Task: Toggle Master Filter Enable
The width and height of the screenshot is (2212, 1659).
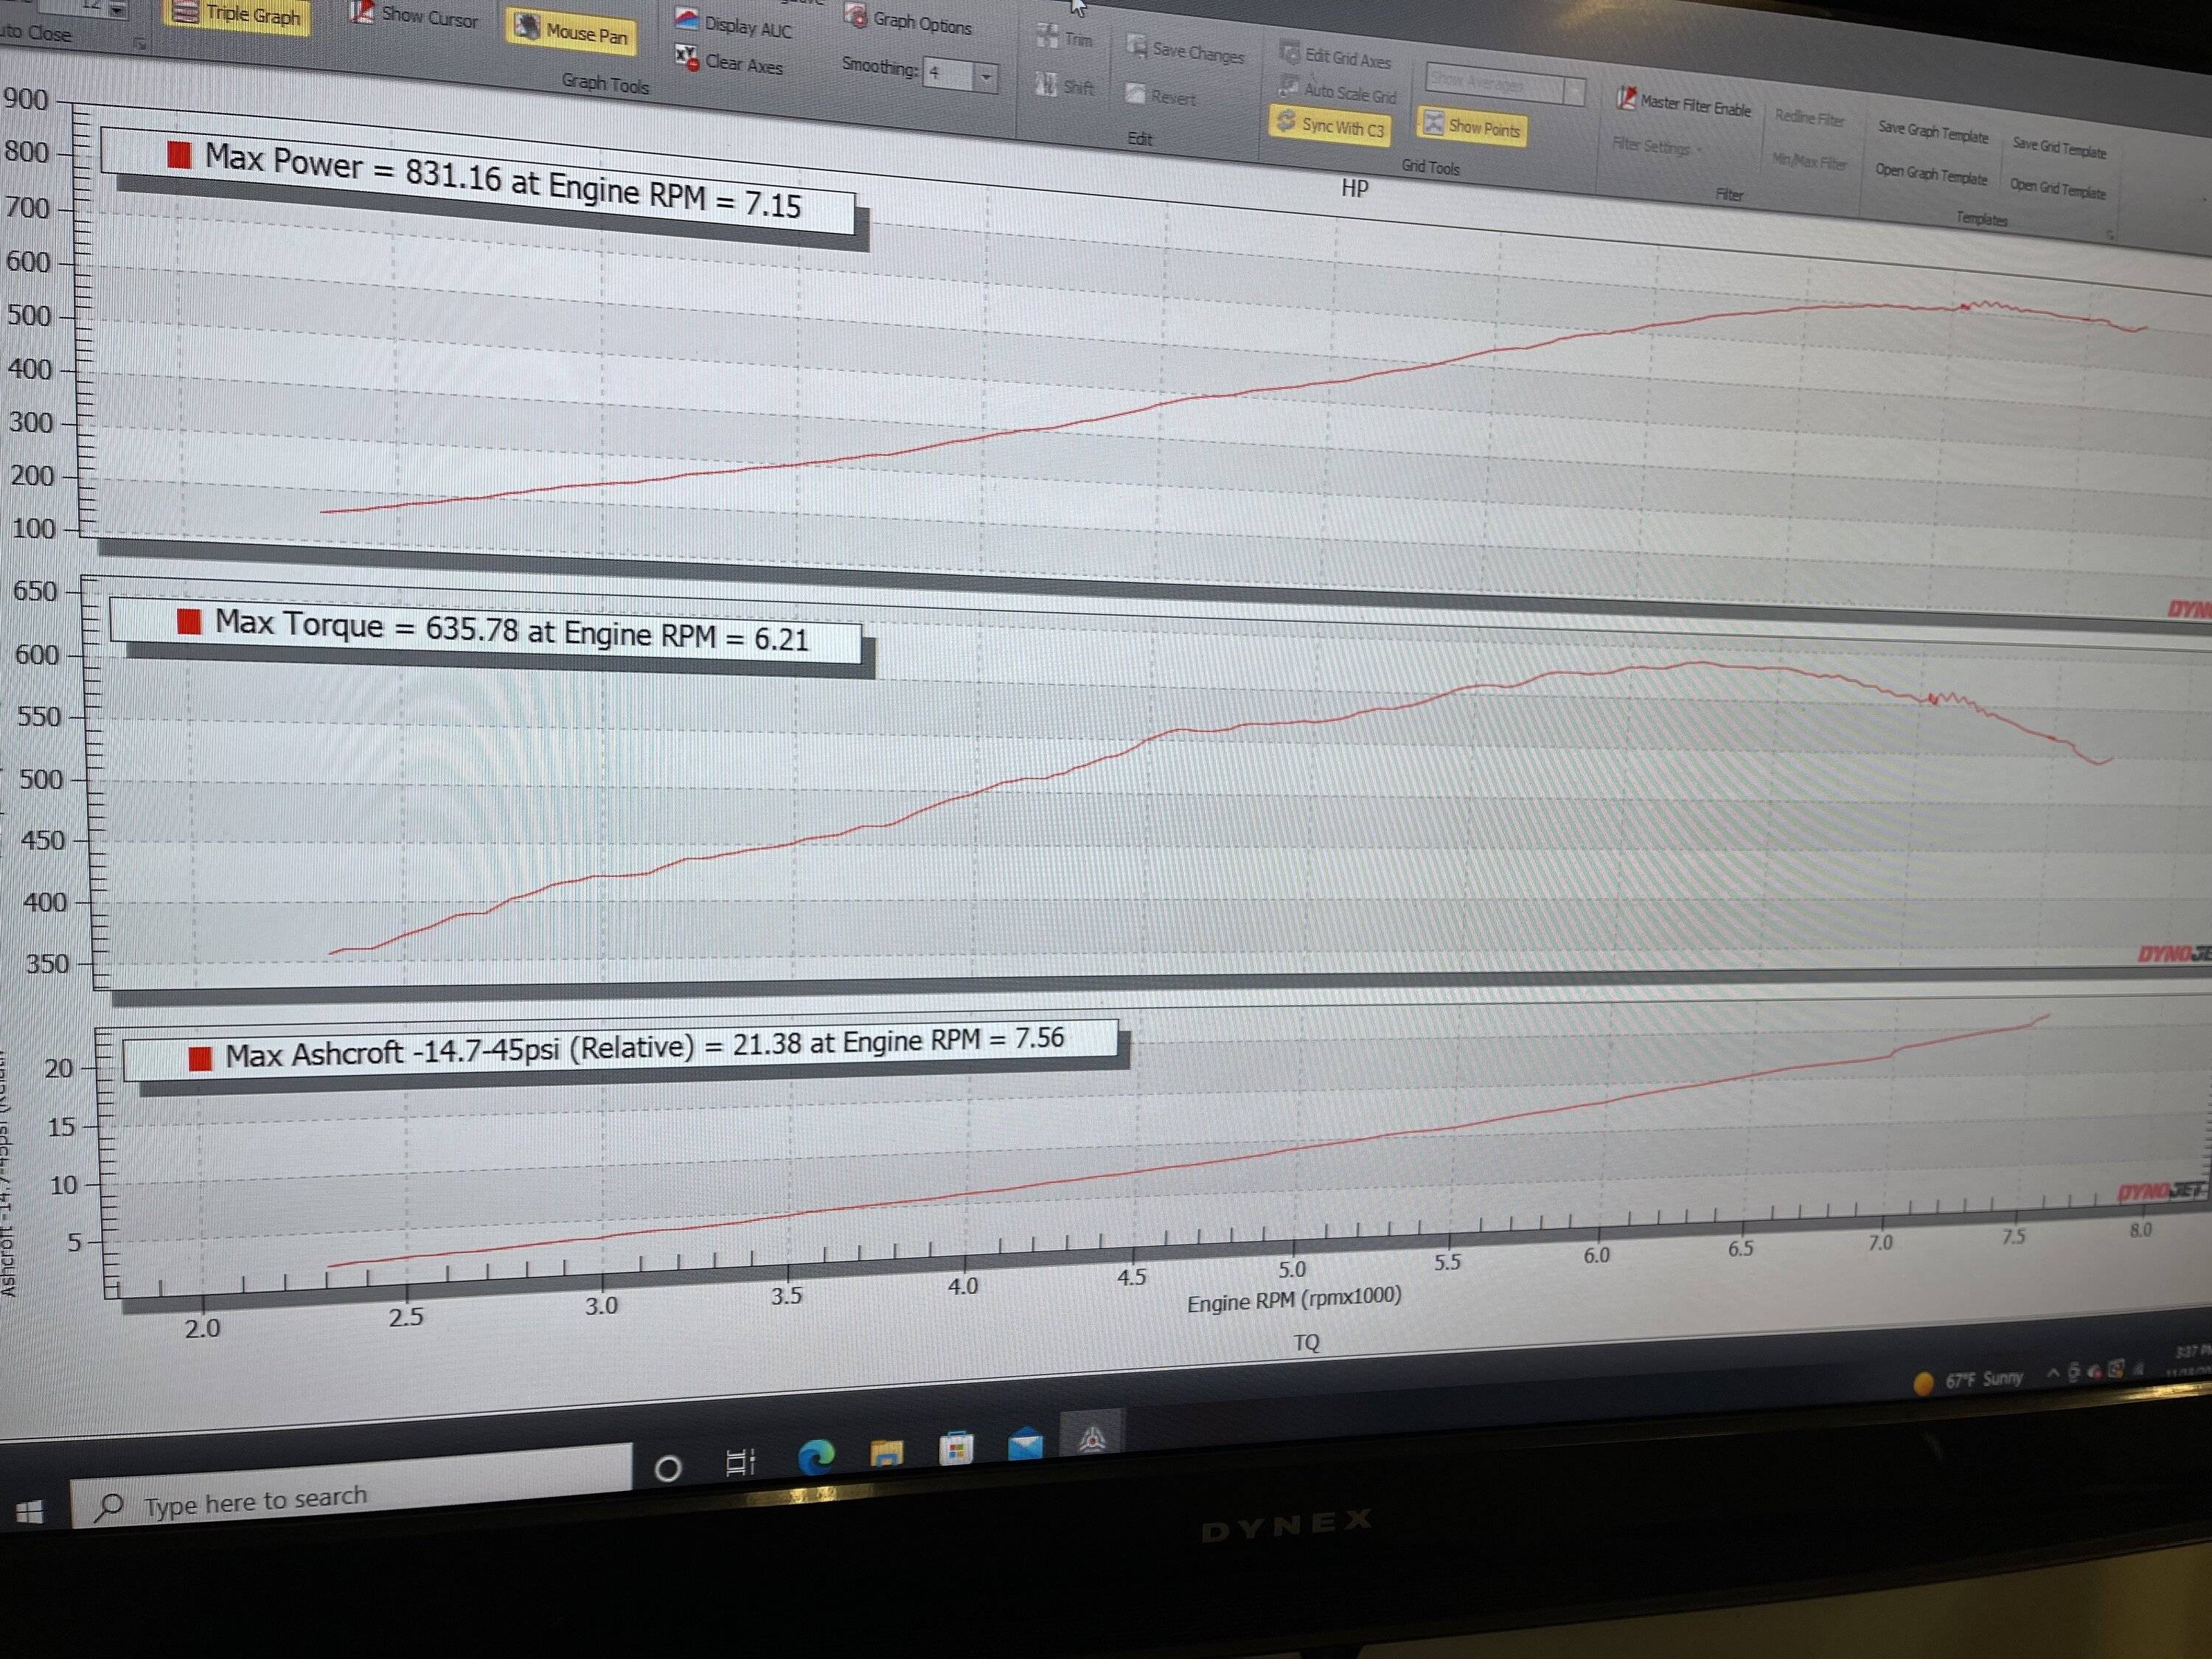Action: point(1683,103)
